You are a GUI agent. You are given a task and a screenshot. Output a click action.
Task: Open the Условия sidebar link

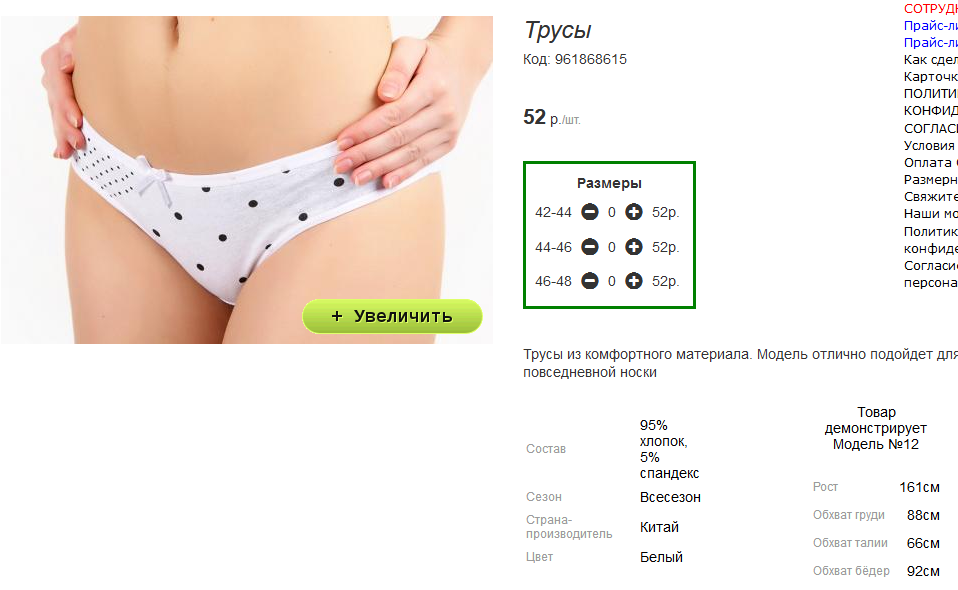(929, 145)
